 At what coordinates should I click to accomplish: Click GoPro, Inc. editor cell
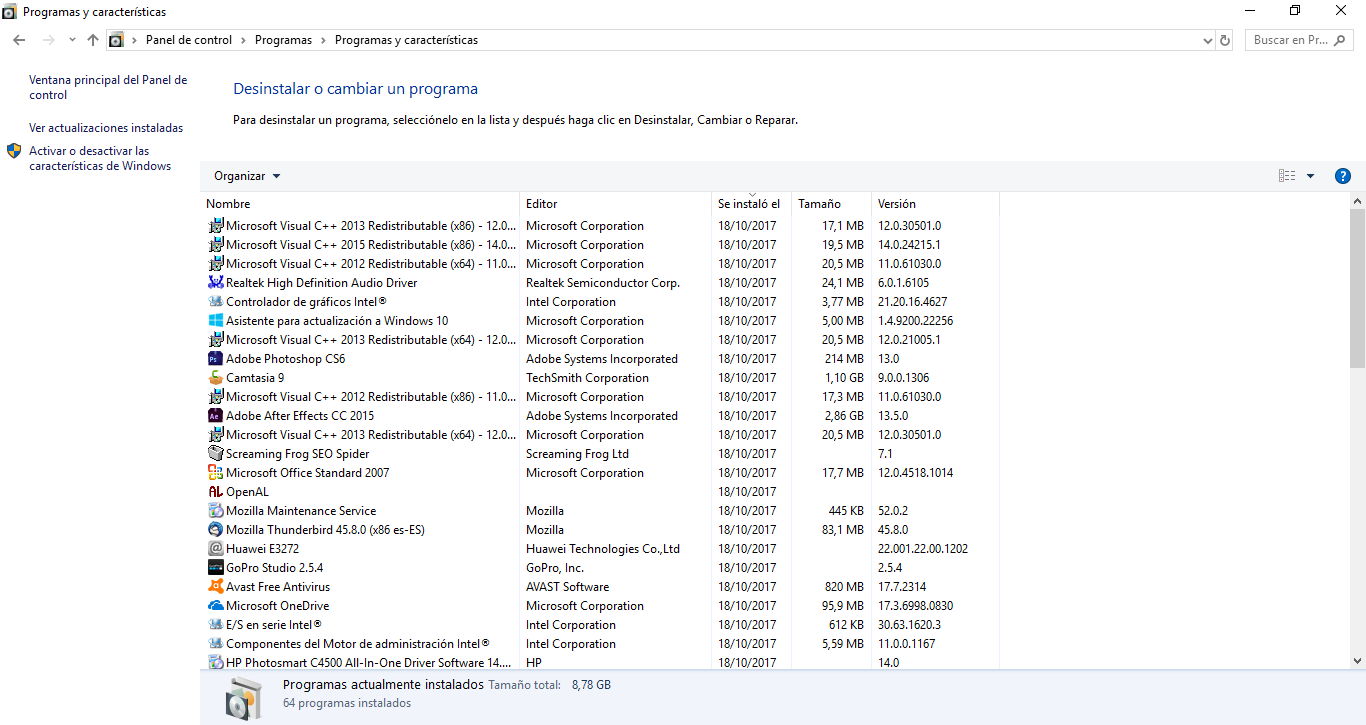pos(555,568)
